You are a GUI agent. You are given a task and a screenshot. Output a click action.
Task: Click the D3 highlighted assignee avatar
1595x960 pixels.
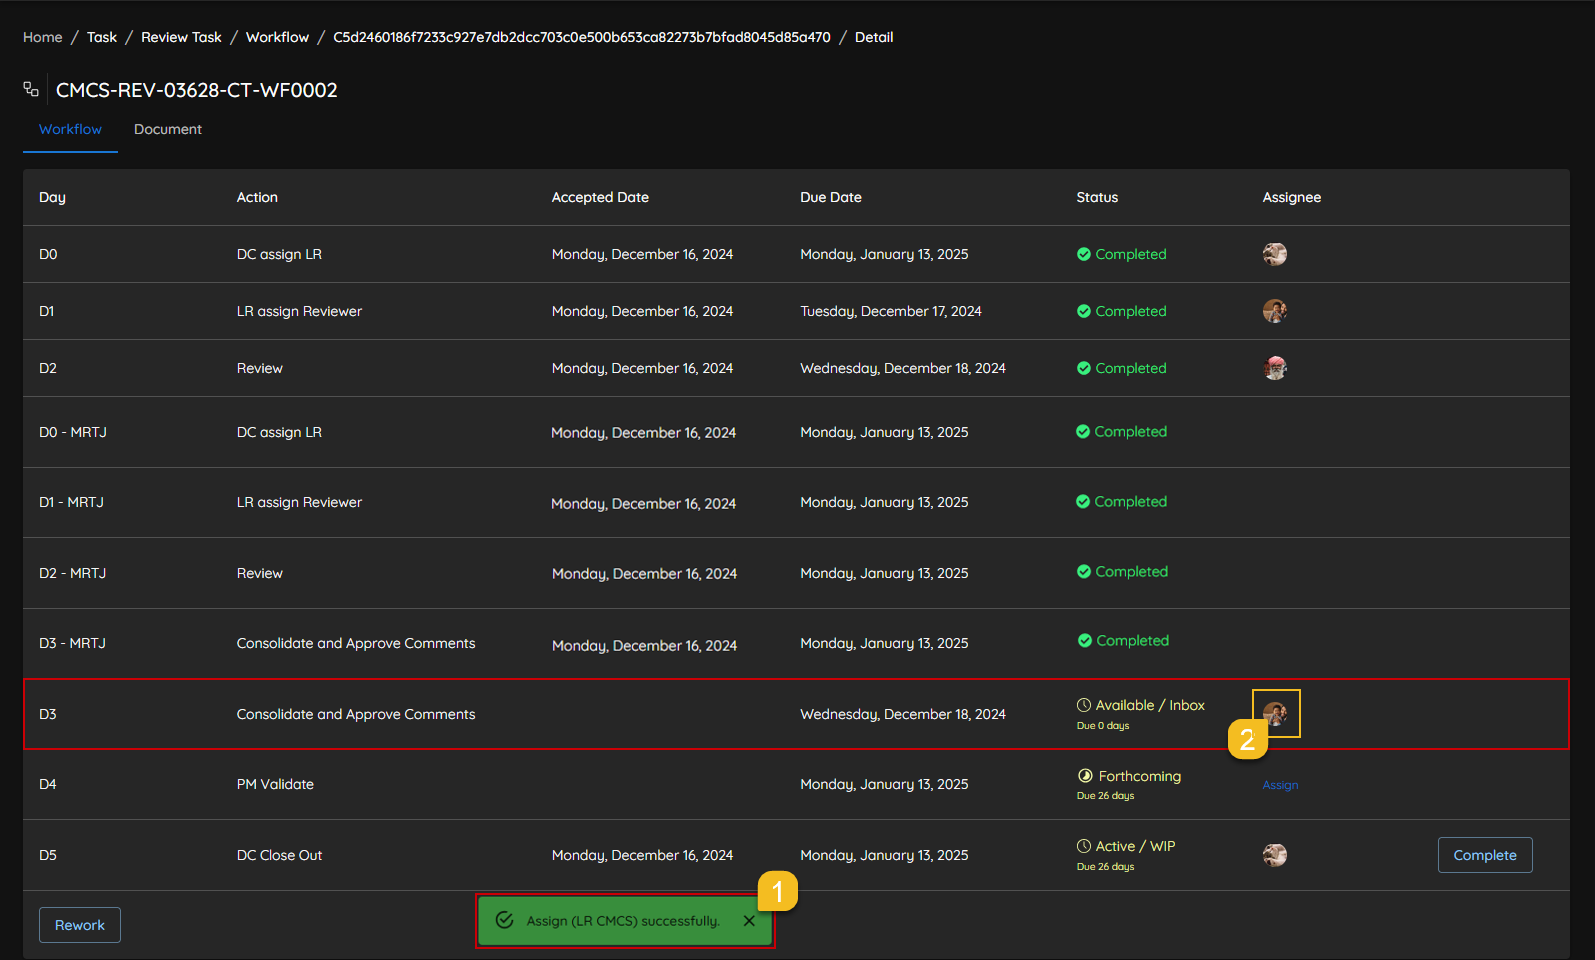pos(1275,713)
